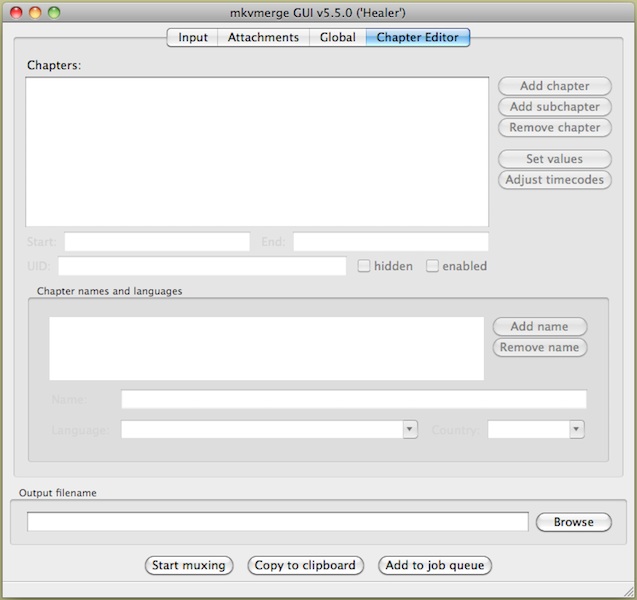Click Adjust timecodes button
This screenshot has width=637, height=600.
[x=554, y=180]
